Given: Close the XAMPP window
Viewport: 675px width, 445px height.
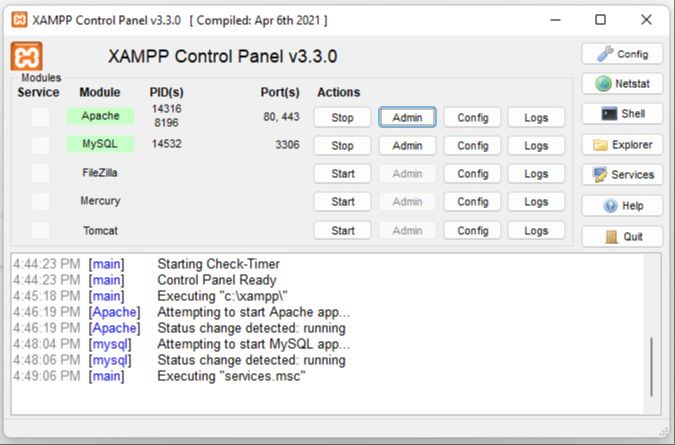Looking at the screenshot, I should (x=646, y=20).
